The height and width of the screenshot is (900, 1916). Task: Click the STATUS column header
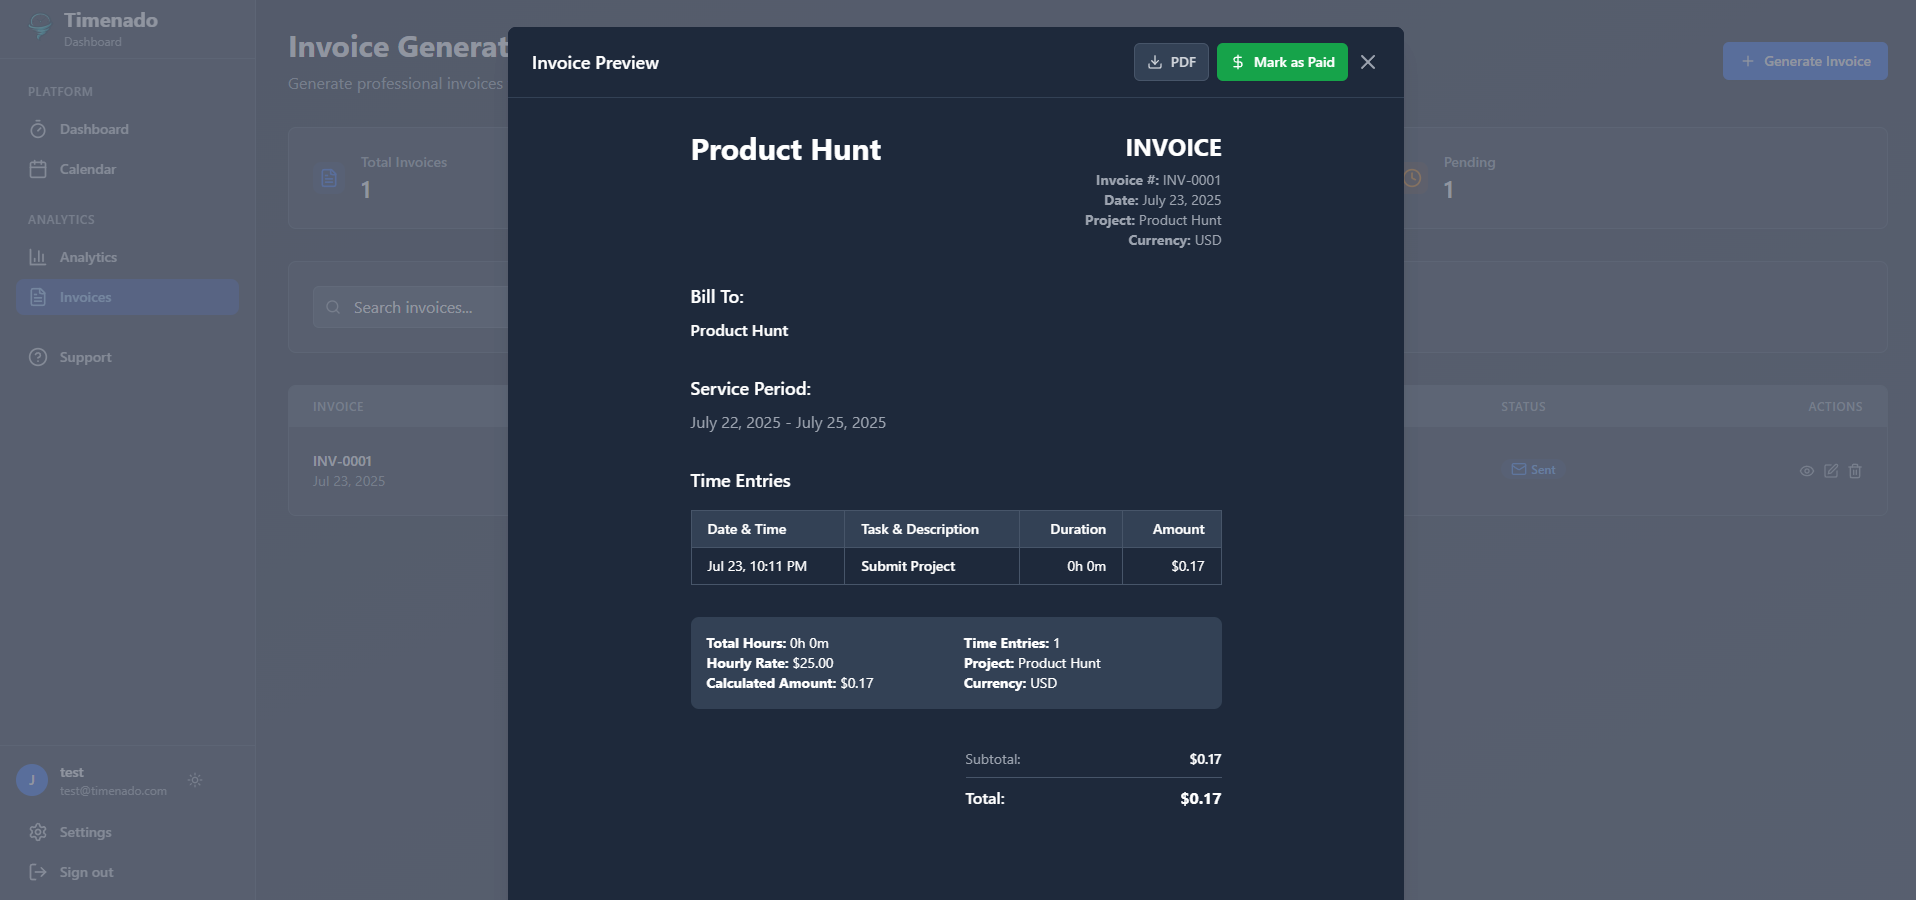[1523, 407]
